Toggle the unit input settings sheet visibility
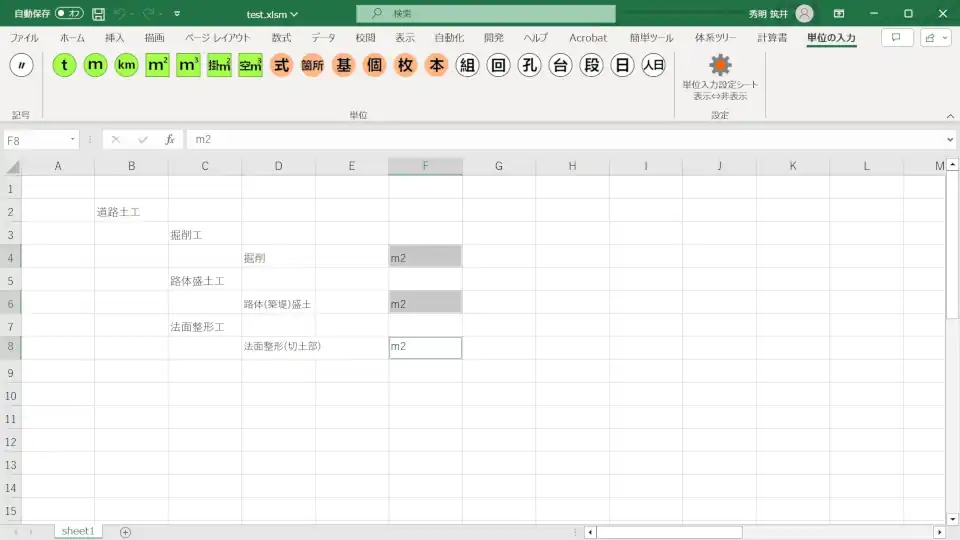The height and width of the screenshot is (540, 960). pos(719,77)
